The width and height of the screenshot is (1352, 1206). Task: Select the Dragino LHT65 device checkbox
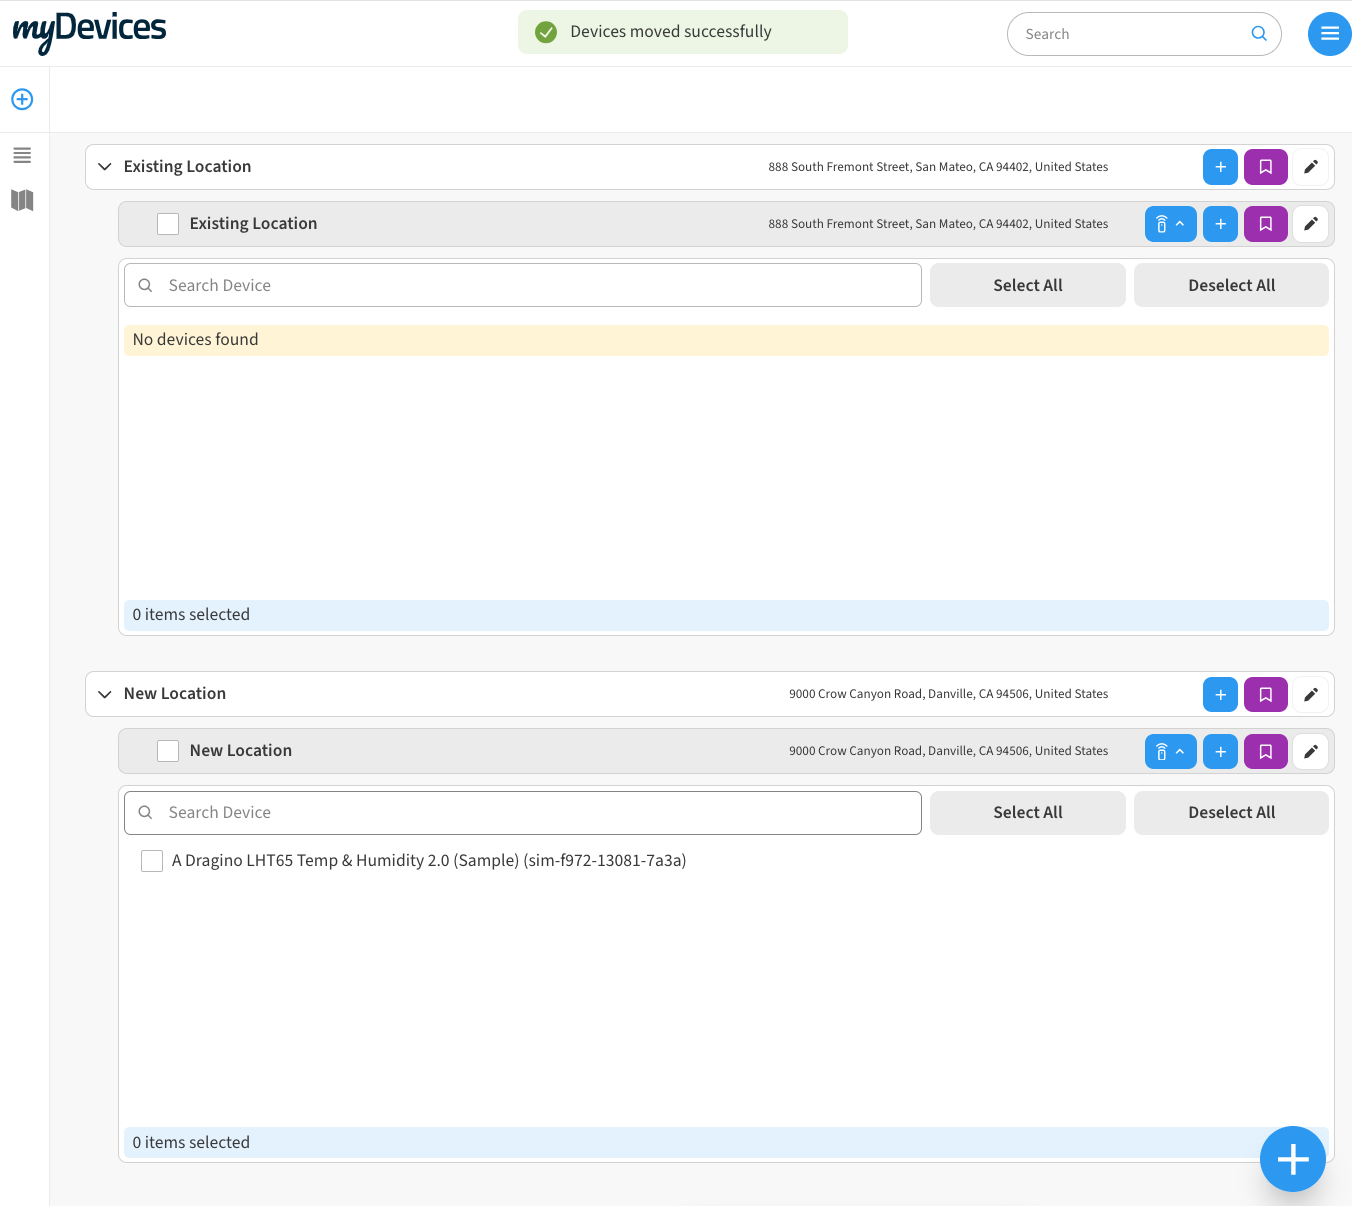[x=152, y=861]
